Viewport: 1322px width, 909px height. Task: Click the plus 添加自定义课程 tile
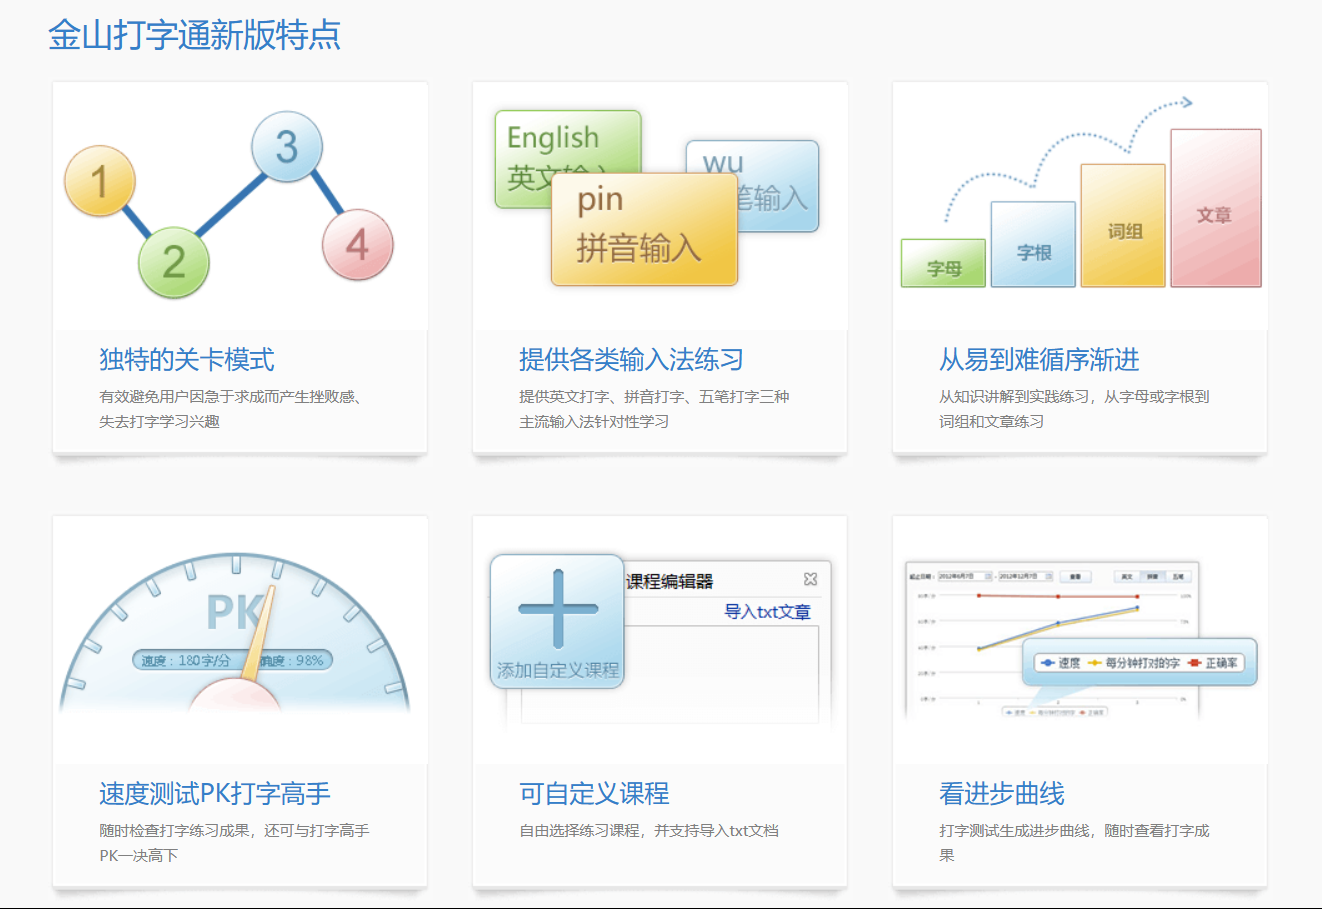558,621
